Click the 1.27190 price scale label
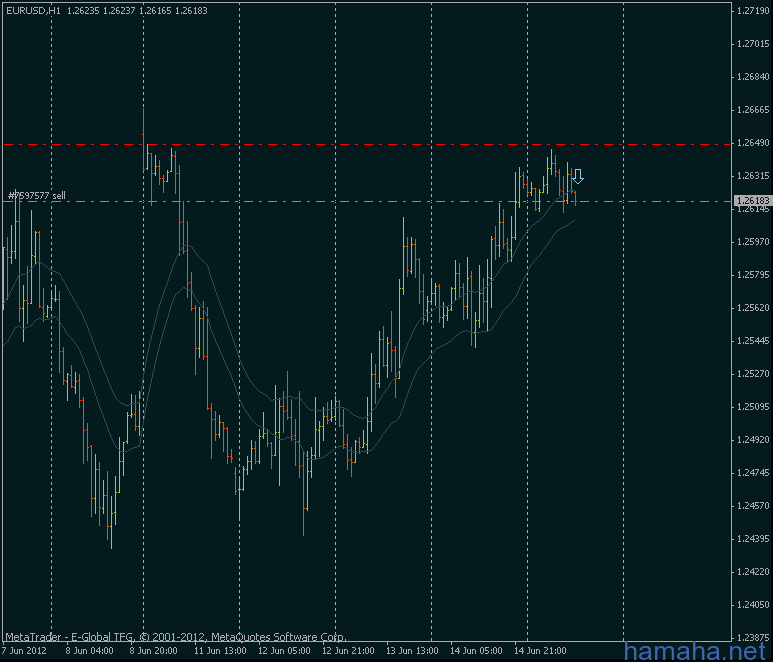The image size is (773, 662). pos(753,11)
